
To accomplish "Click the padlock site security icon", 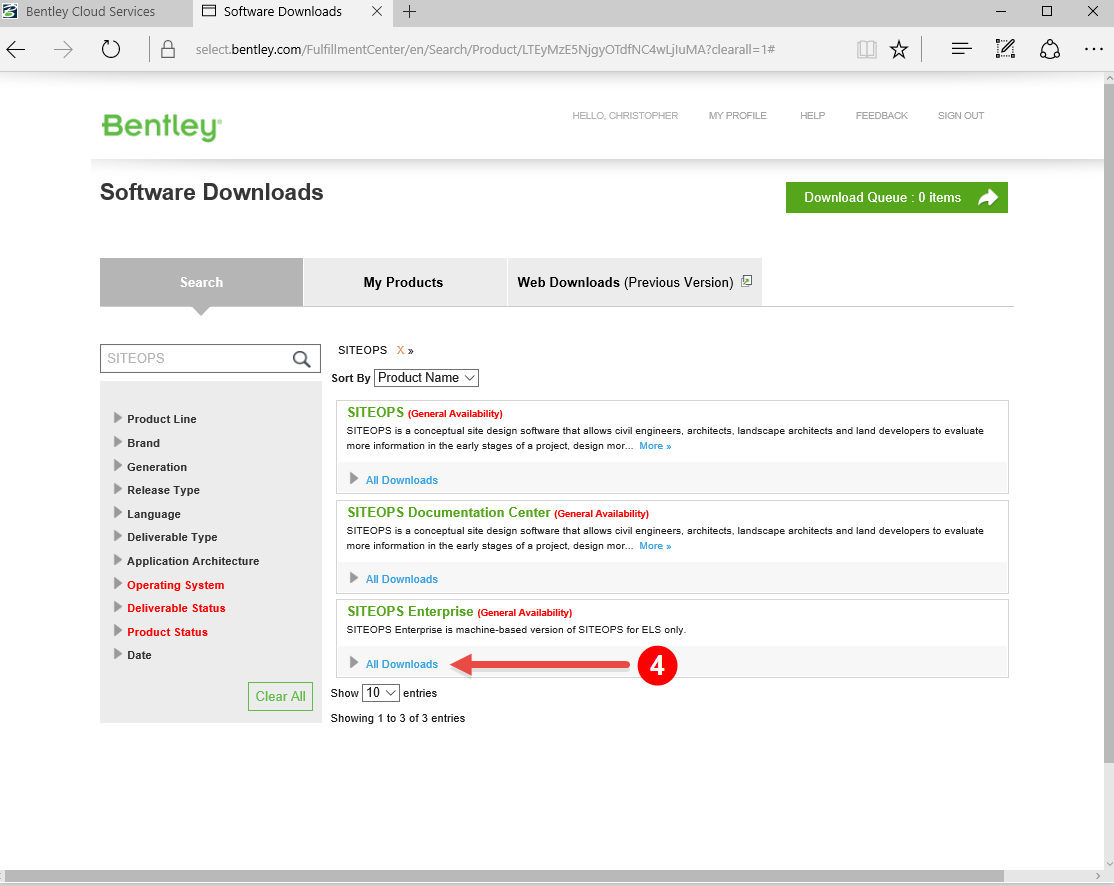I will (x=168, y=49).
